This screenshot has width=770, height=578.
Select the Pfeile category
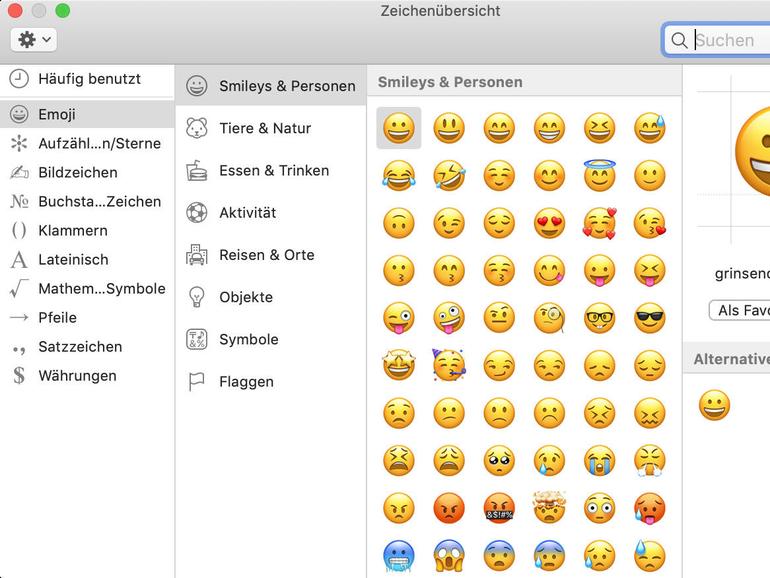tap(87, 318)
